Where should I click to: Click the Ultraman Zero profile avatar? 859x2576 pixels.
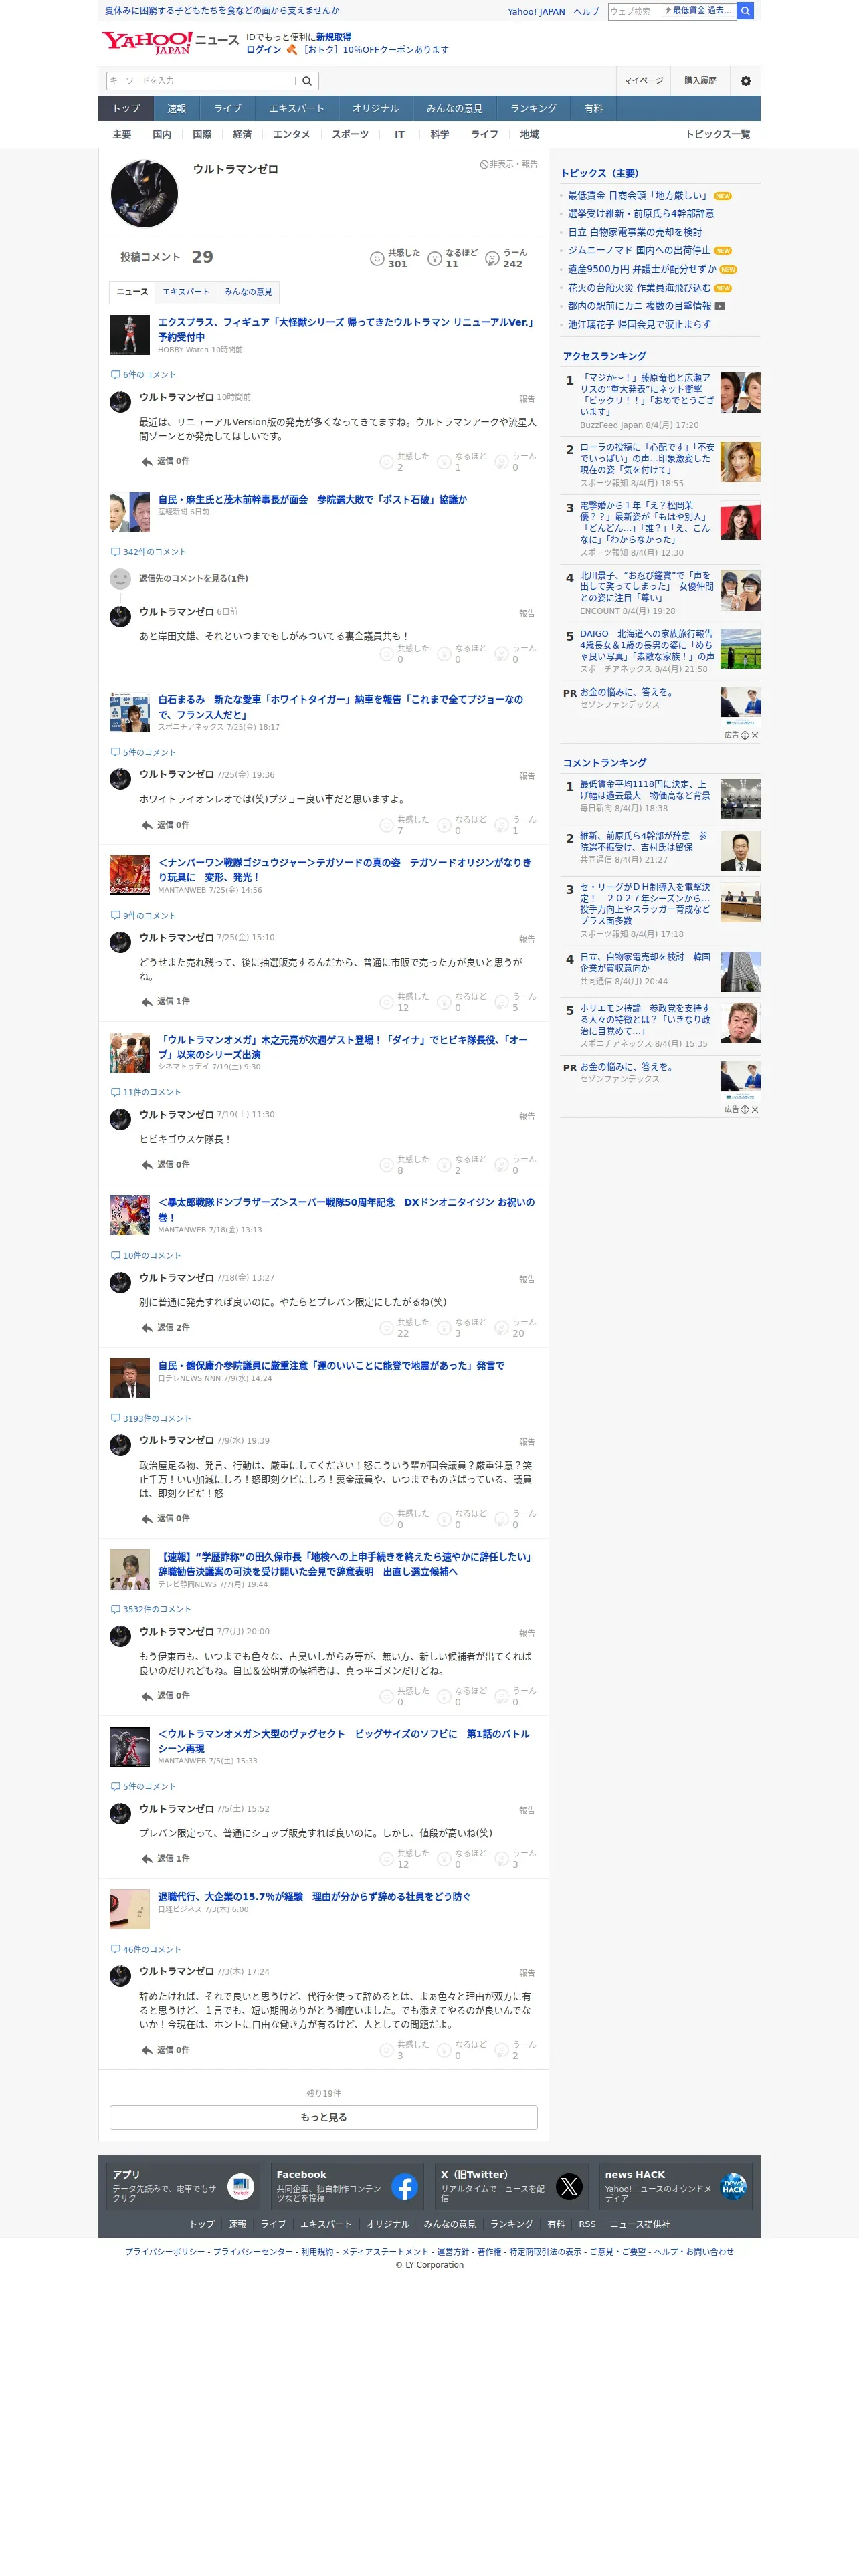pyautogui.click(x=144, y=194)
